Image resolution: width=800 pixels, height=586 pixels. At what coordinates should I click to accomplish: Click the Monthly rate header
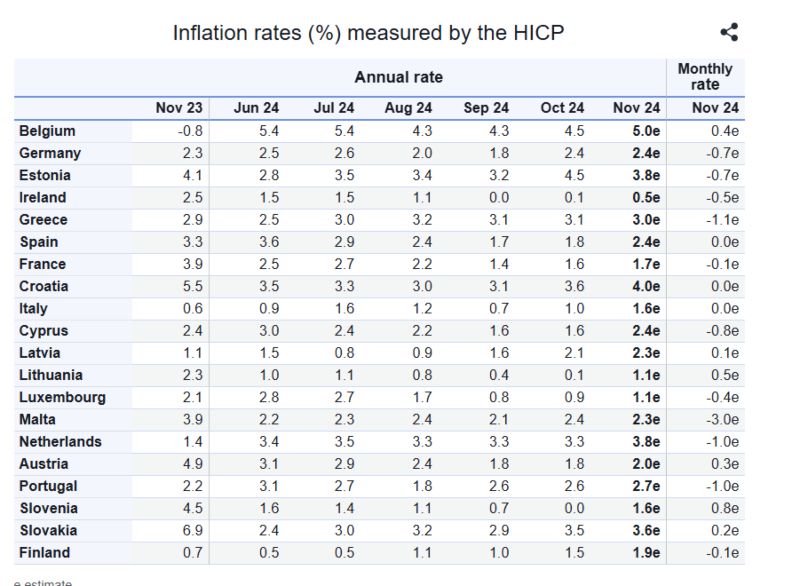(705, 76)
